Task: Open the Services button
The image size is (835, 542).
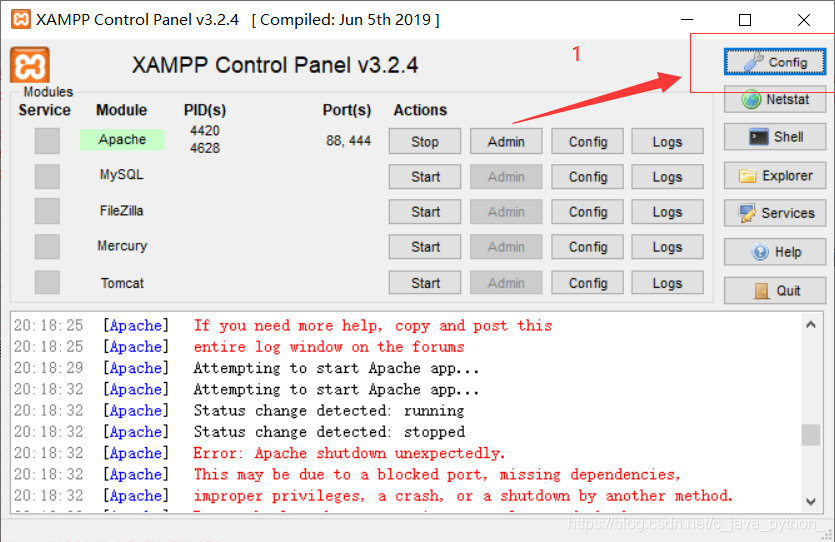Action: (775, 213)
